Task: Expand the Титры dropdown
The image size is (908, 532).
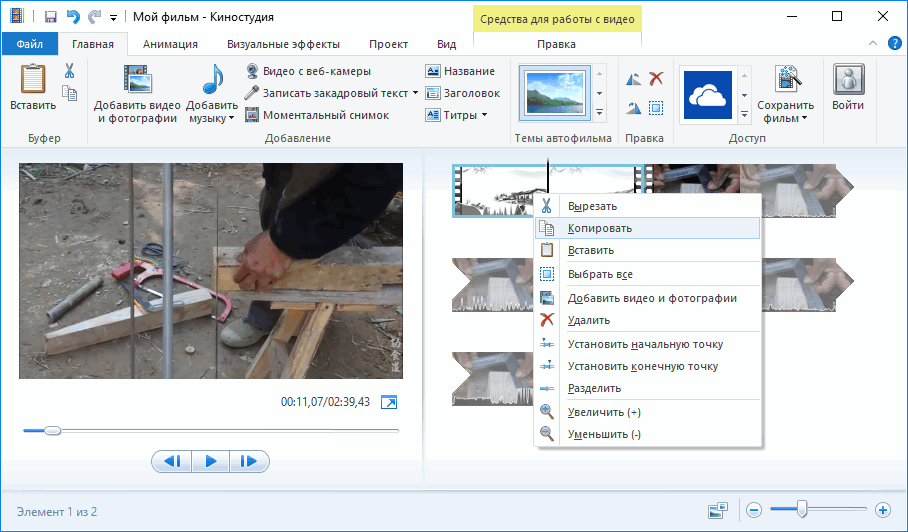Action: click(484, 115)
